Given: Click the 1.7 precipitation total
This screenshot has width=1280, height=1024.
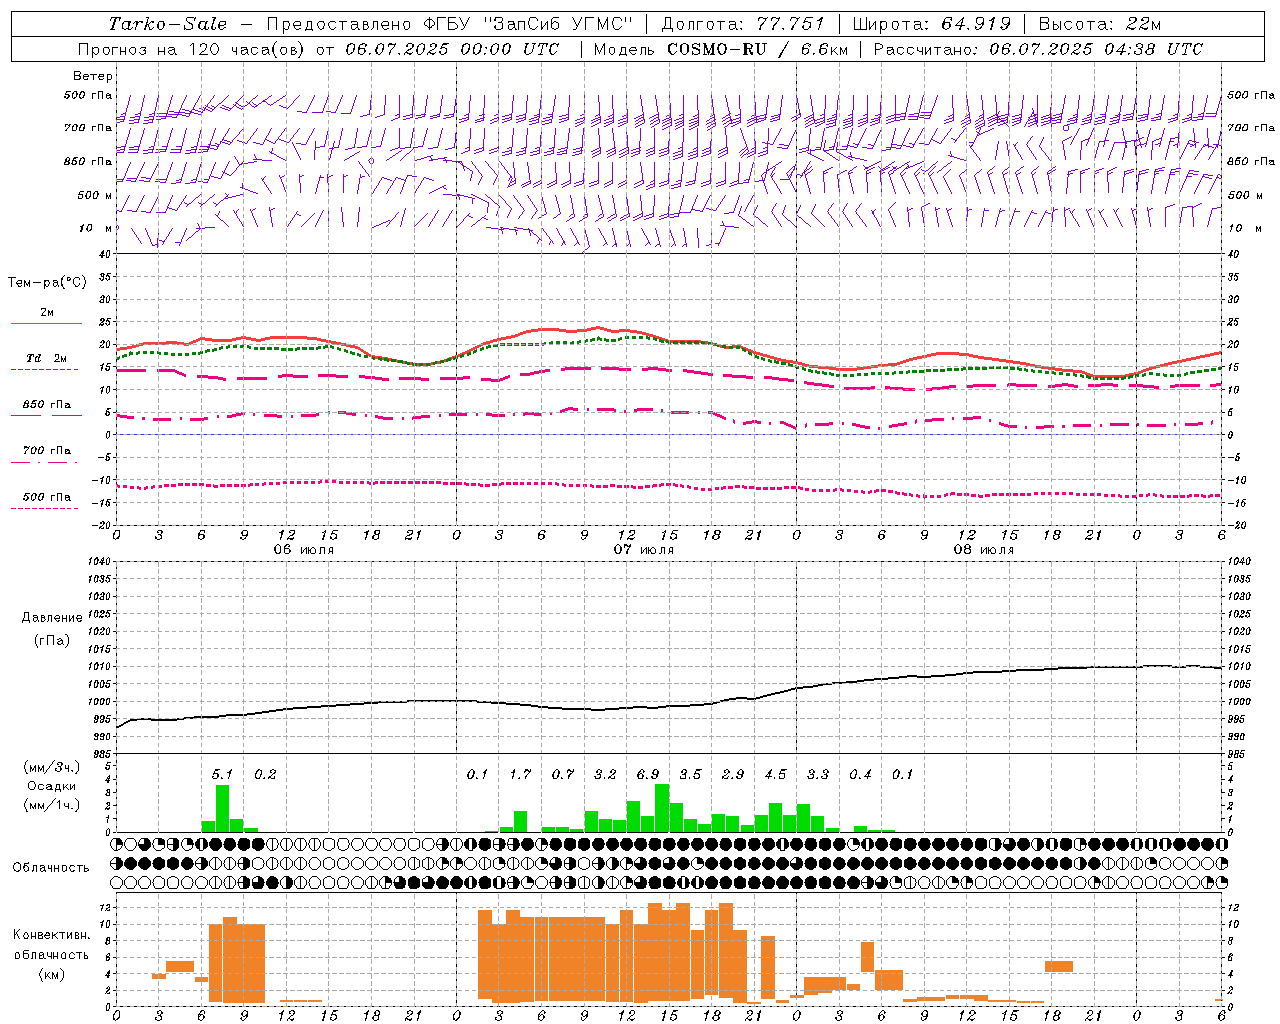Looking at the screenshot, I should coord(520,774).
